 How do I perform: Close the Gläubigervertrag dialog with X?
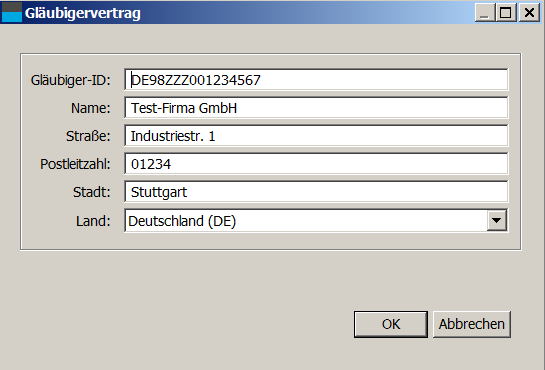[x=529, y=13]
